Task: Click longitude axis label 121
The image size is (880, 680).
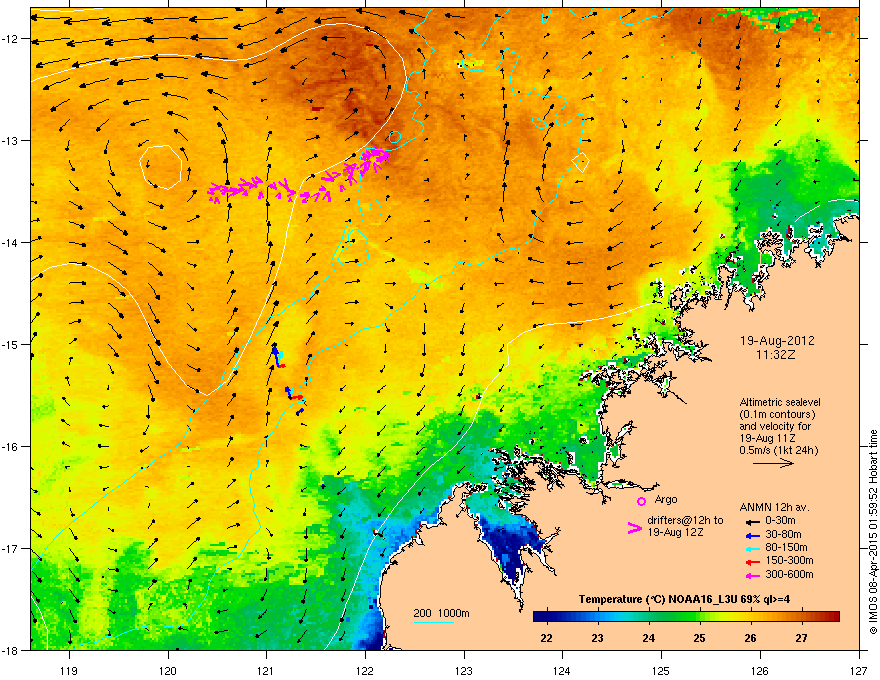Action: point(266,670)
